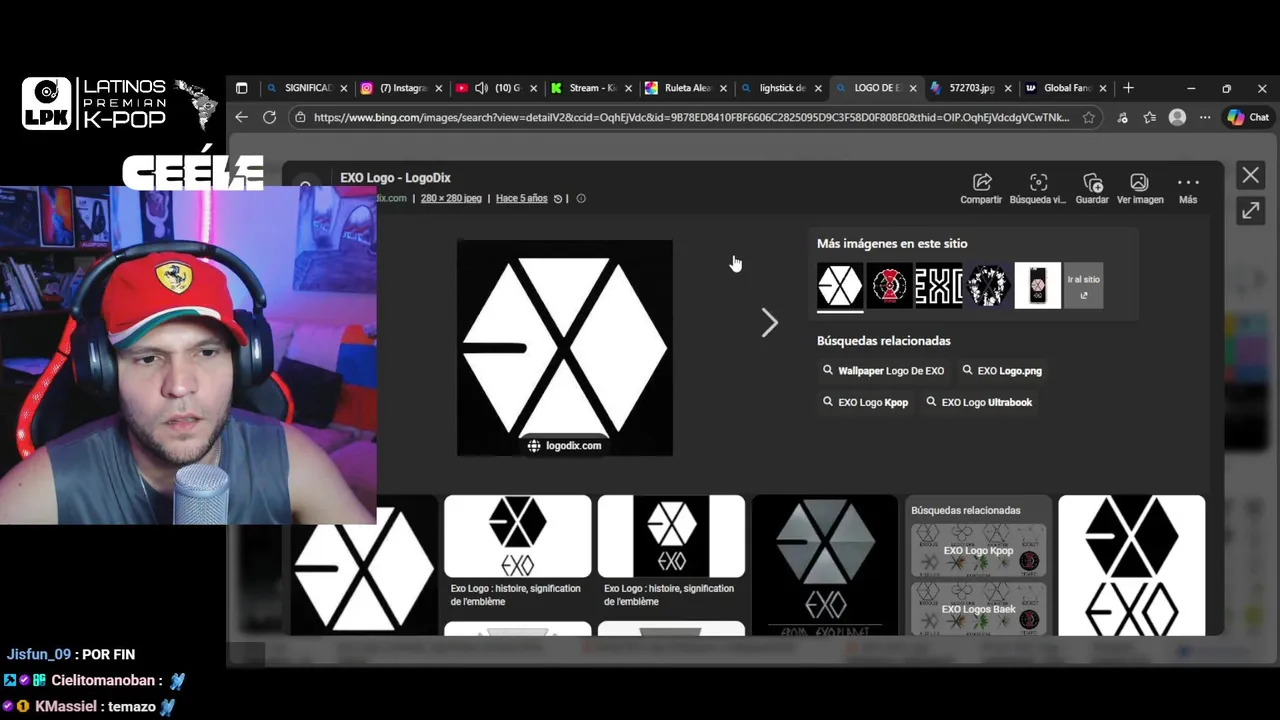The width and height of the screenshot is (1280, 720).
Task: Expand the image viewer to fullscreen
Action: point(1251,211)
